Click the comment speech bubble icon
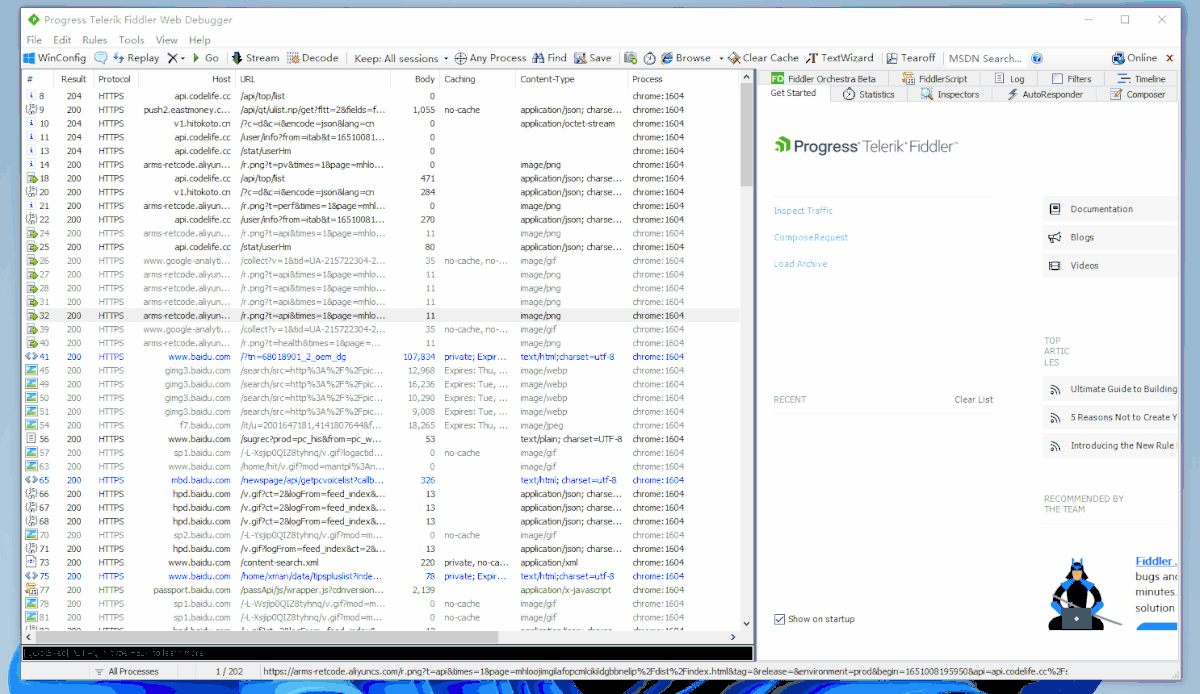 pos(101,58)
